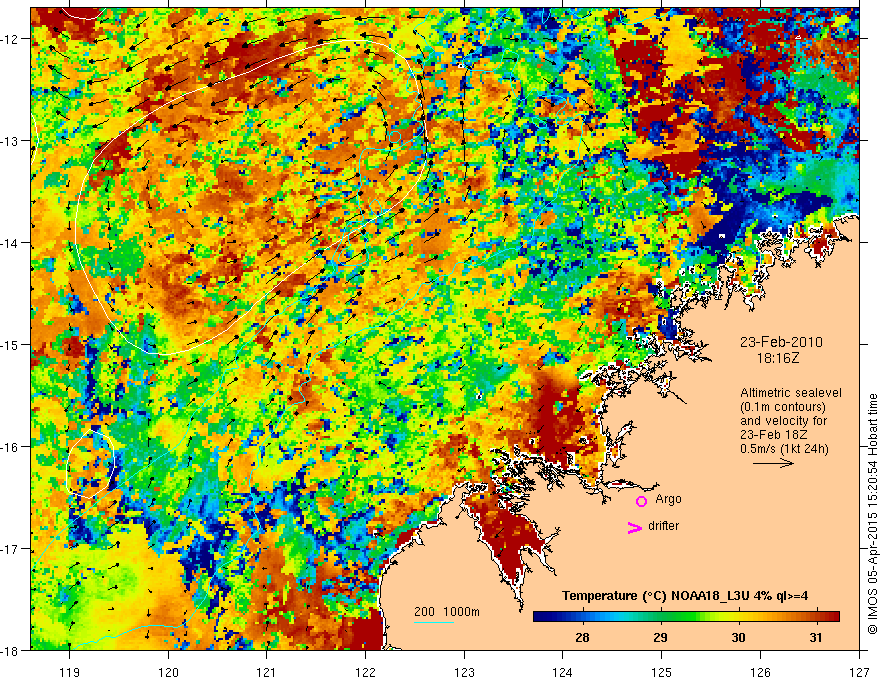
Task: Click the longitude axis label 126
Action: tap(760, 672)
